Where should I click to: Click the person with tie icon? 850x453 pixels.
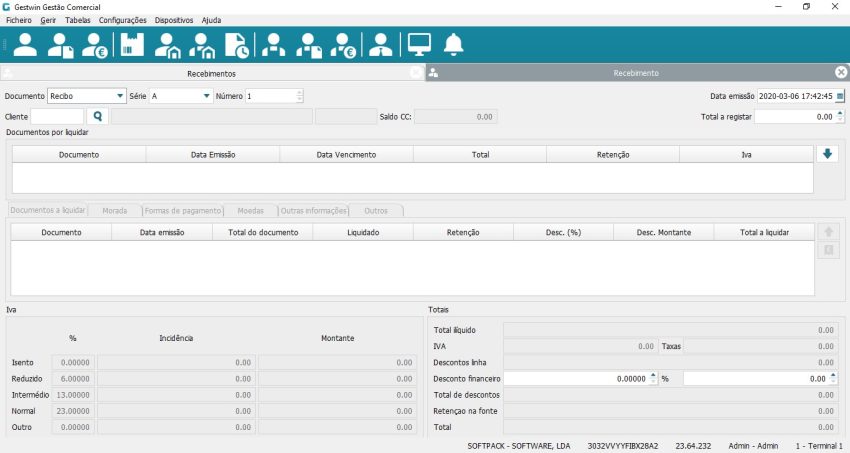(x=380, y=45)
